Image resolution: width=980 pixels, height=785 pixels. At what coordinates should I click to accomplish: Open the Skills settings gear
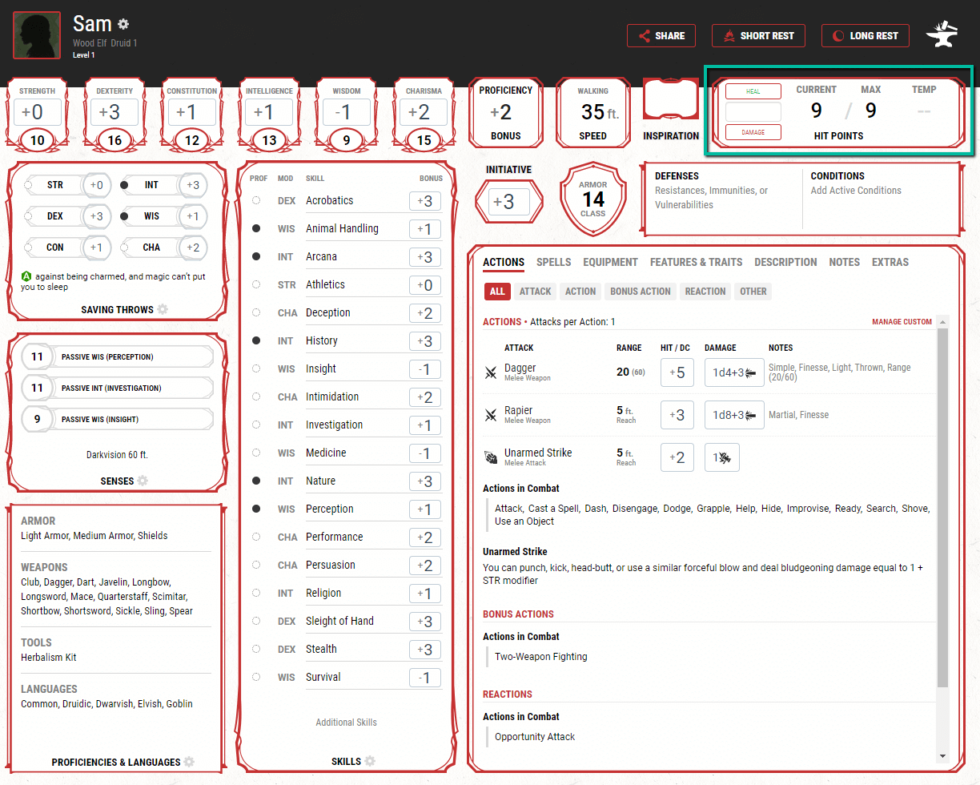(368, 761)
